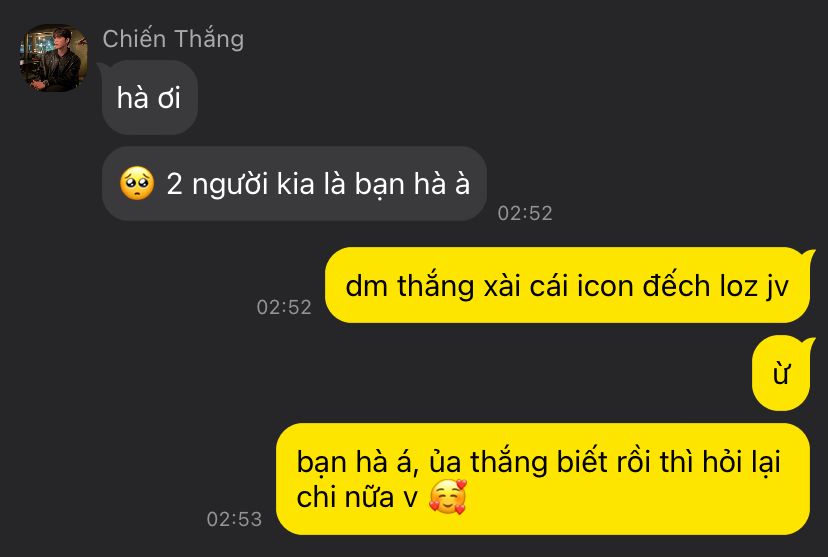828x557 pixels.
Task: Click the sender name Chiến Thắng
Action: pos(173,40)
